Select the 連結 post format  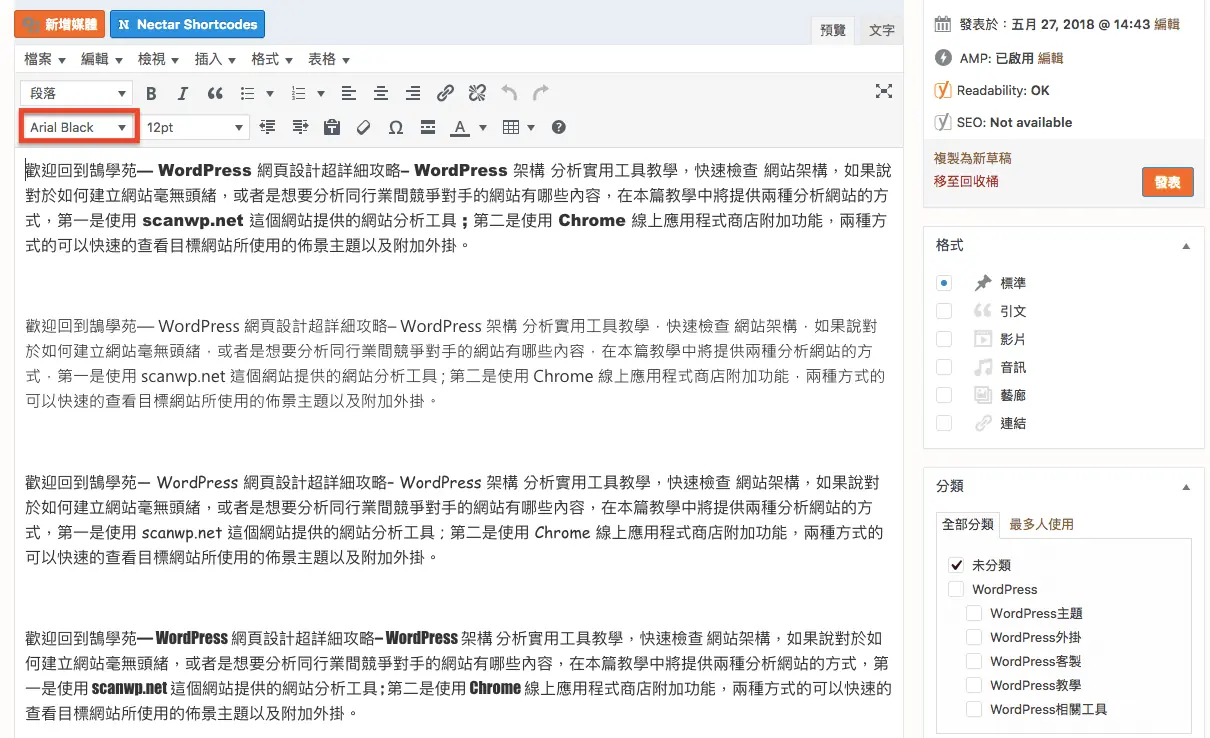pos(944,423)
